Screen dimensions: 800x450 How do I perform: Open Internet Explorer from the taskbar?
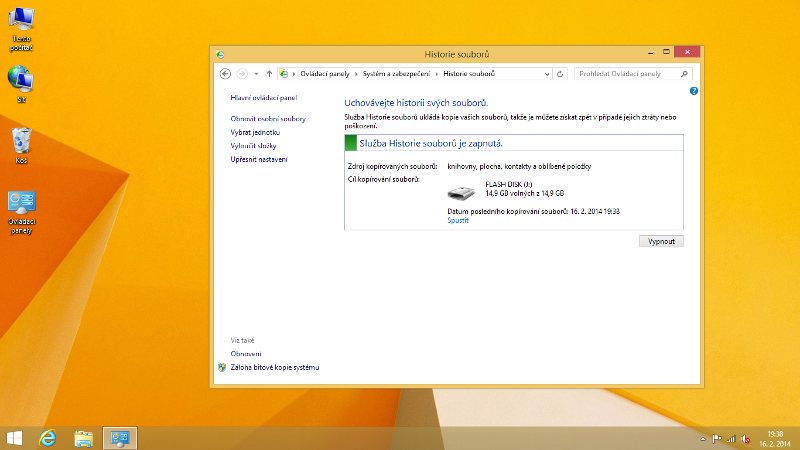pyautogui.click(x=46, y=438)
